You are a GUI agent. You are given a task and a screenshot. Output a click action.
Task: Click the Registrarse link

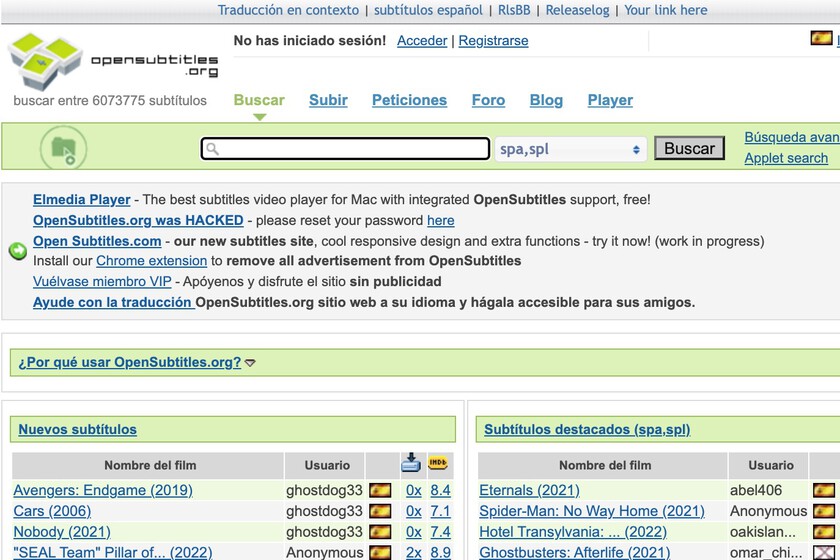point(493,41)
